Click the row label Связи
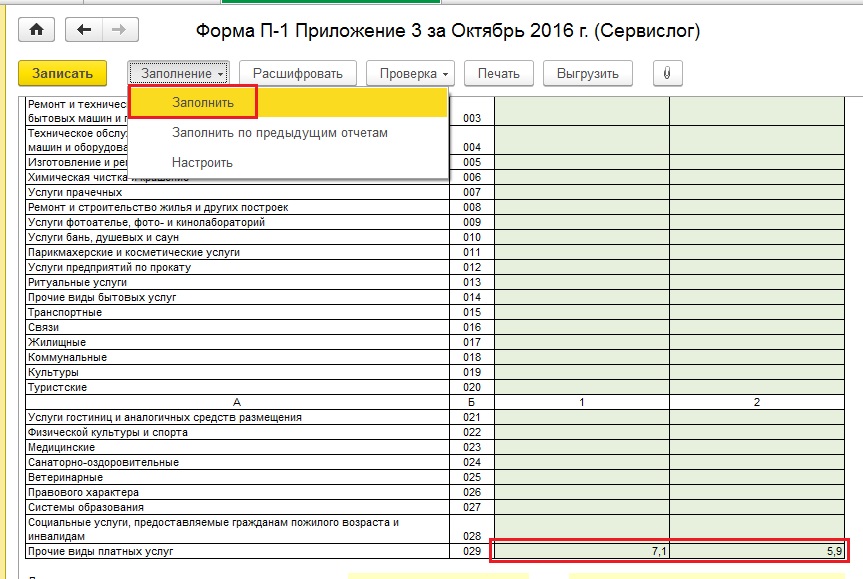863x579 pixels. tap(43, 327)
